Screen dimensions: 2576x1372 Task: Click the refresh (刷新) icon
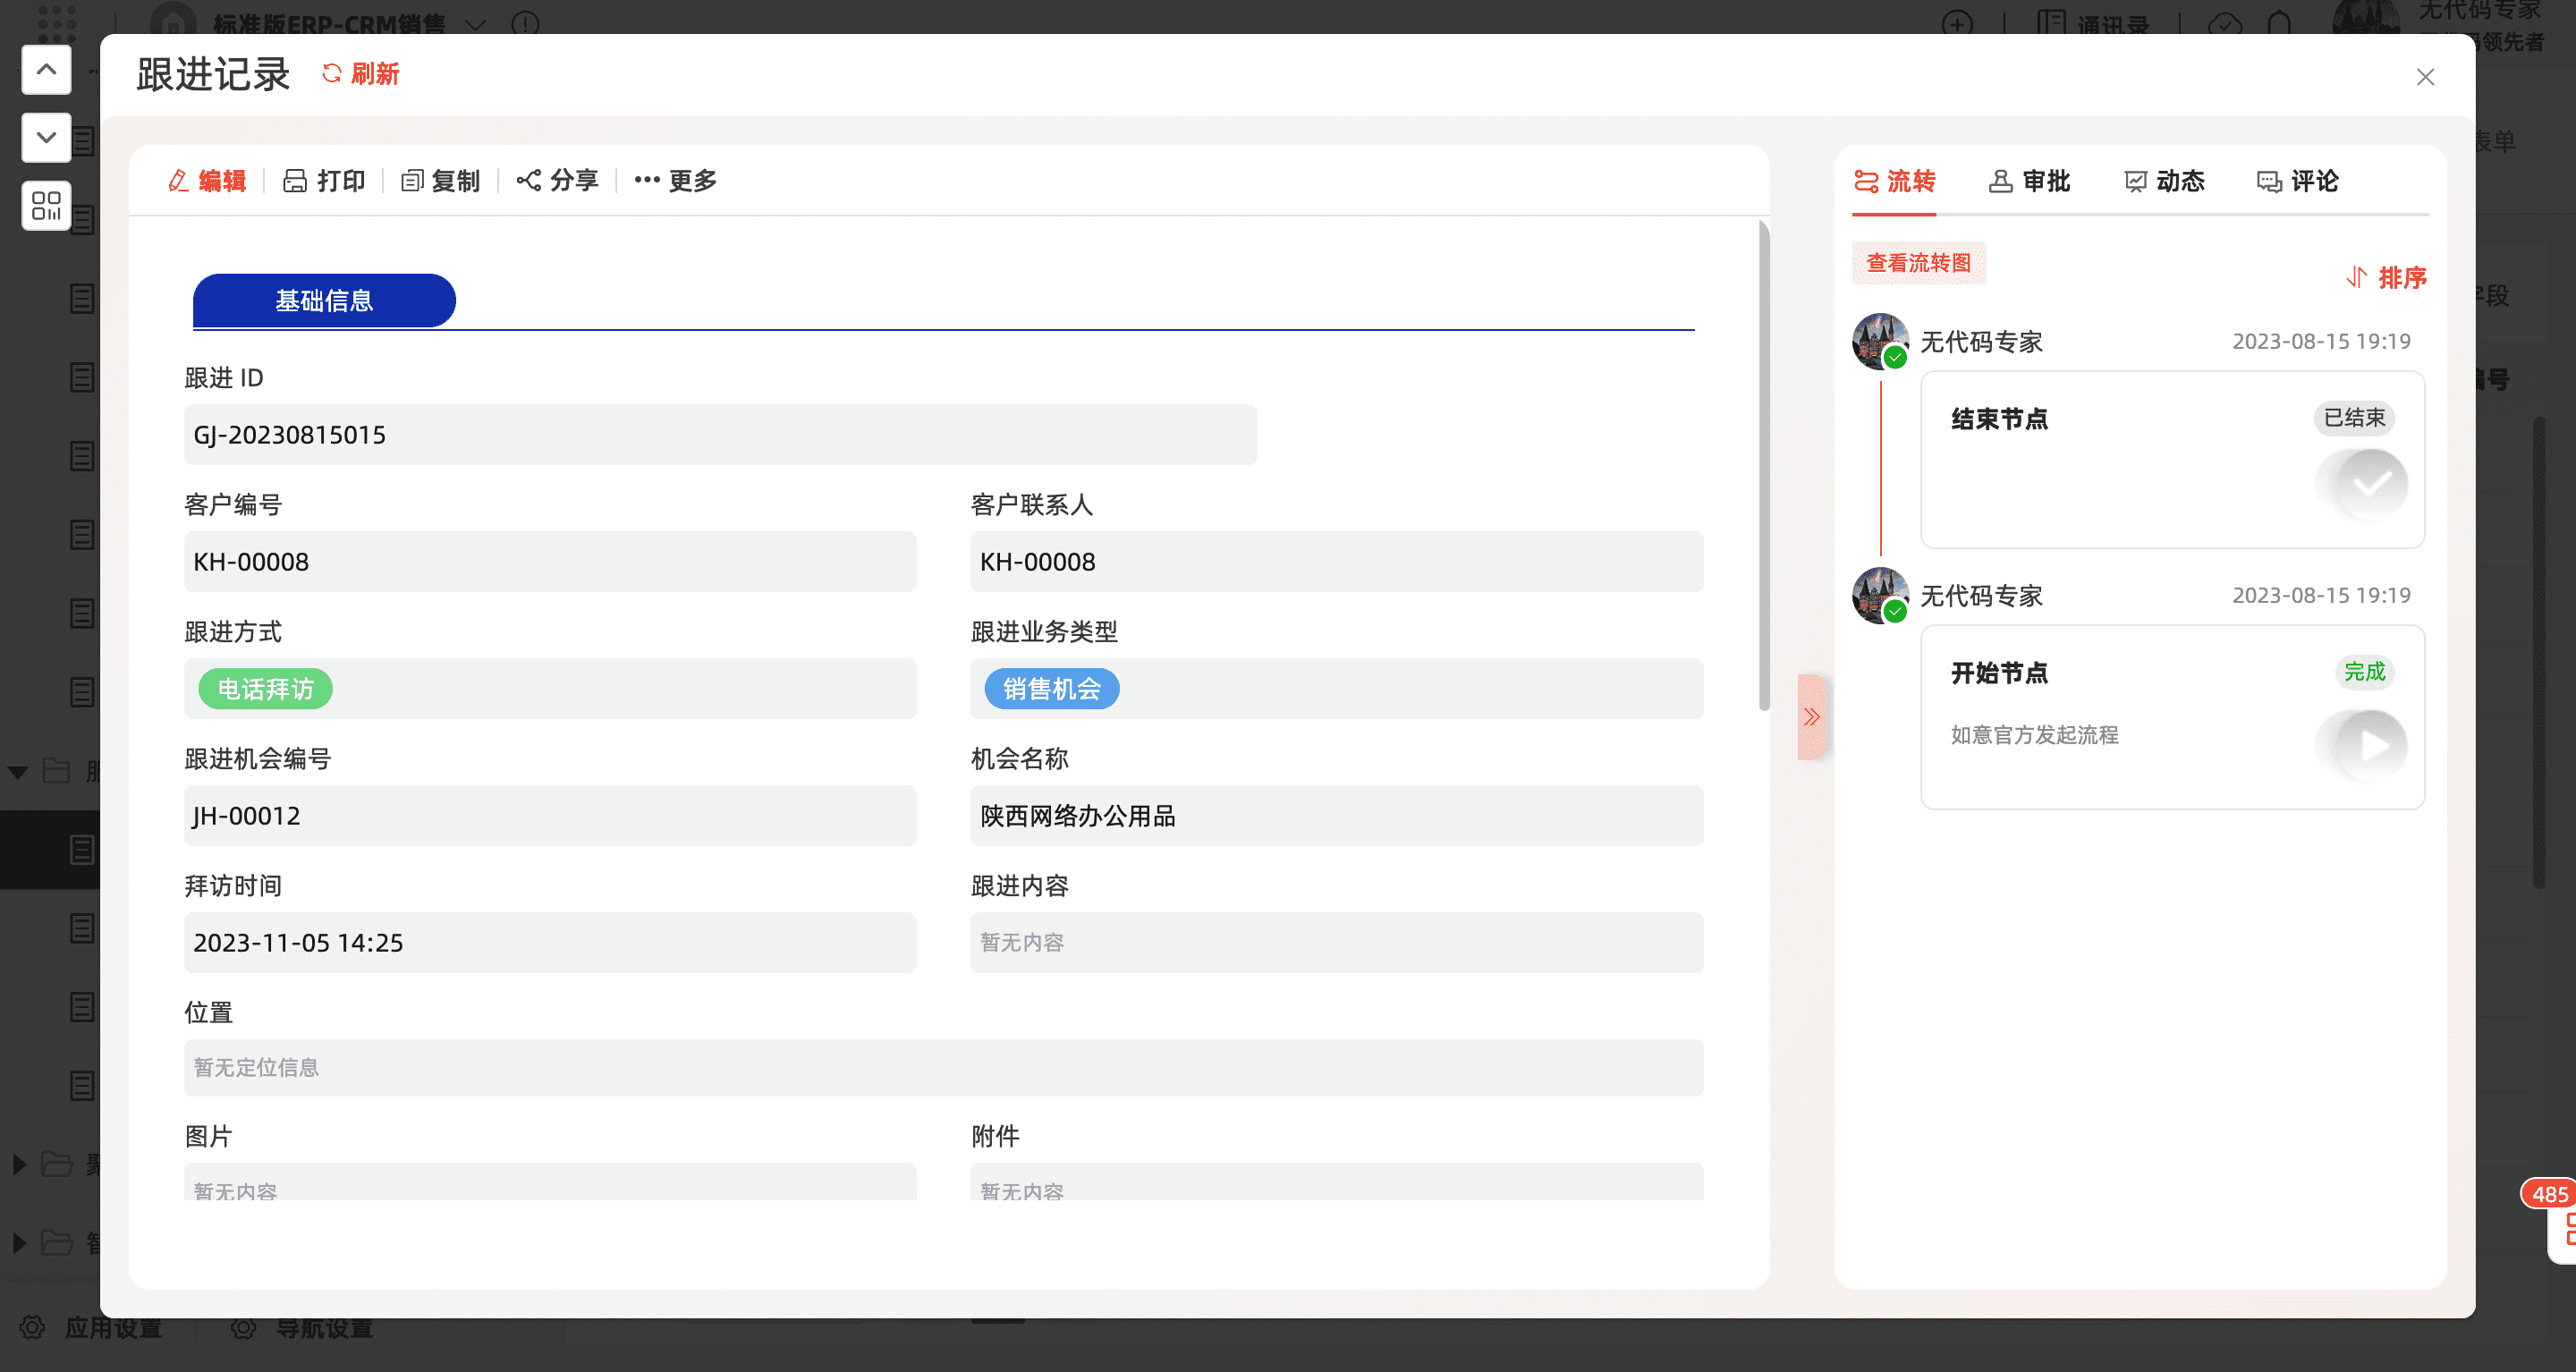pyautogui.click(x=332, y=74)
